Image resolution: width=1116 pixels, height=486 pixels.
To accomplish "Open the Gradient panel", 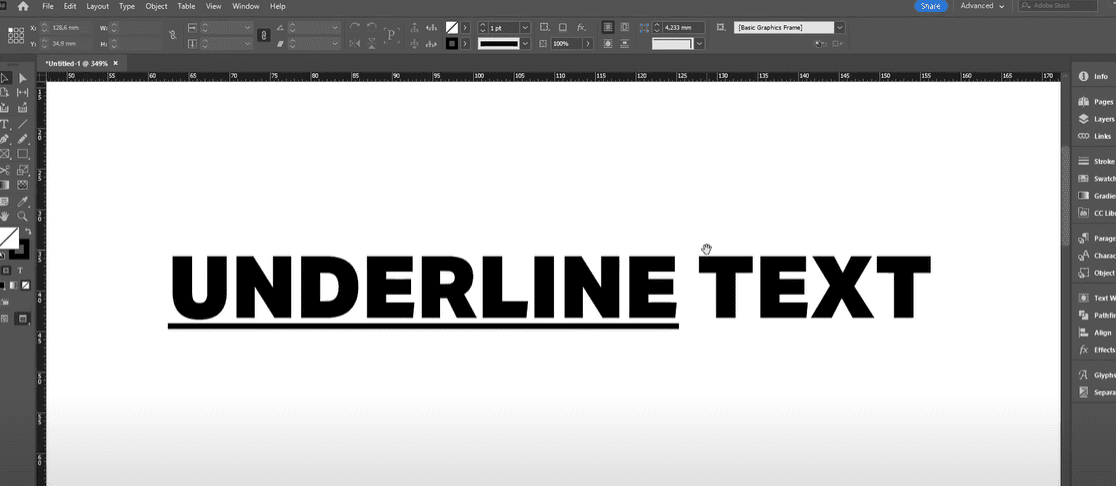I will tap(1096, 196).
